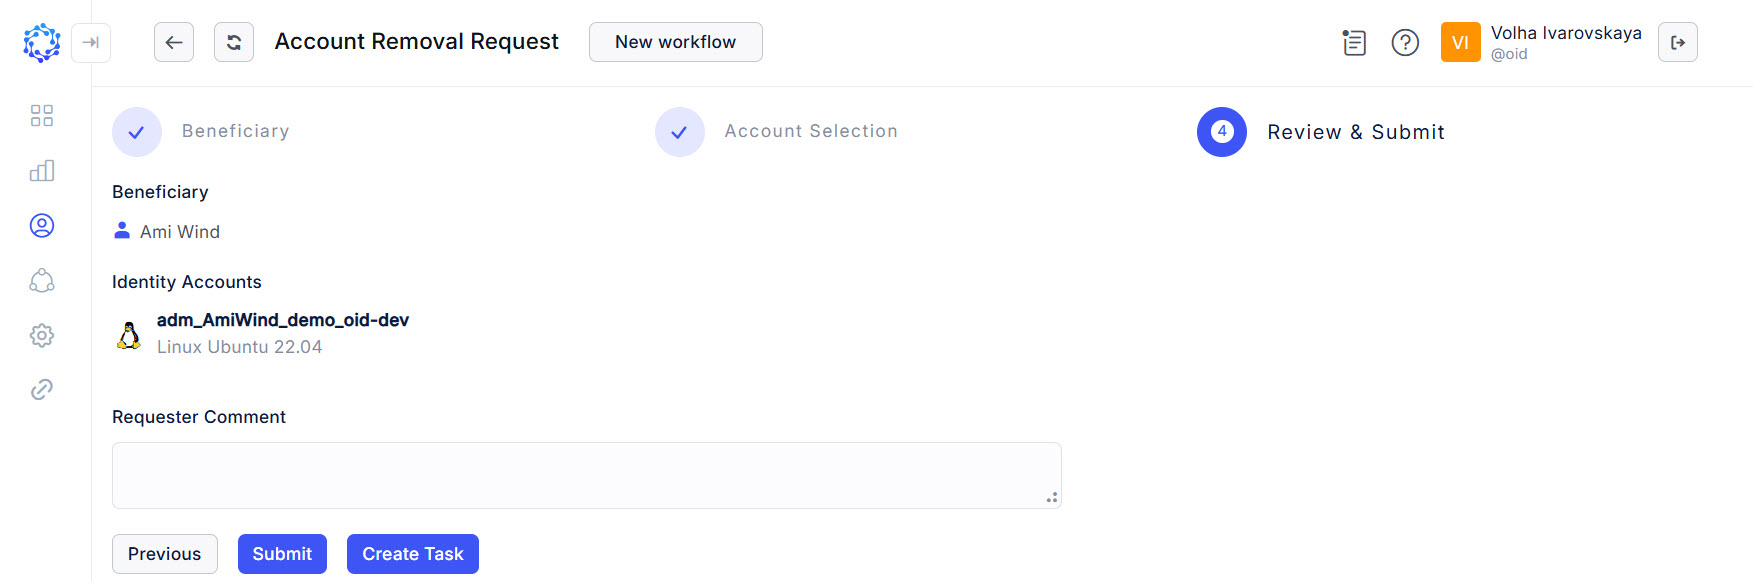Select the highlighted identities user icon
The image size is (1753, 581).
pos(41,226)
